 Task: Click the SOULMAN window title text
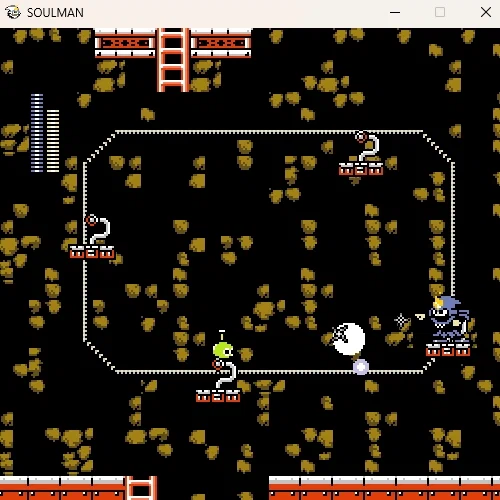pos(55,13)
